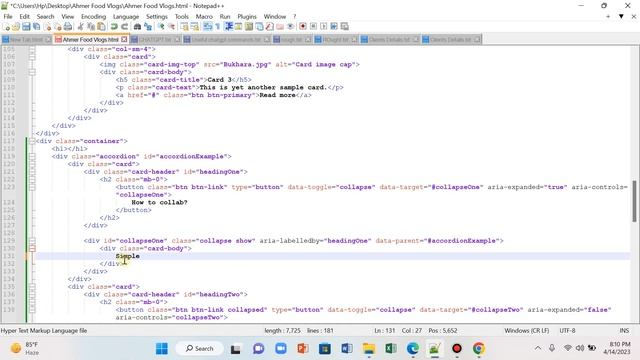The height and width of the screenshot is (360, 640).
Task: Click the Close document toolbar icon
Action: pyautogui.click(x=48, y=27)
